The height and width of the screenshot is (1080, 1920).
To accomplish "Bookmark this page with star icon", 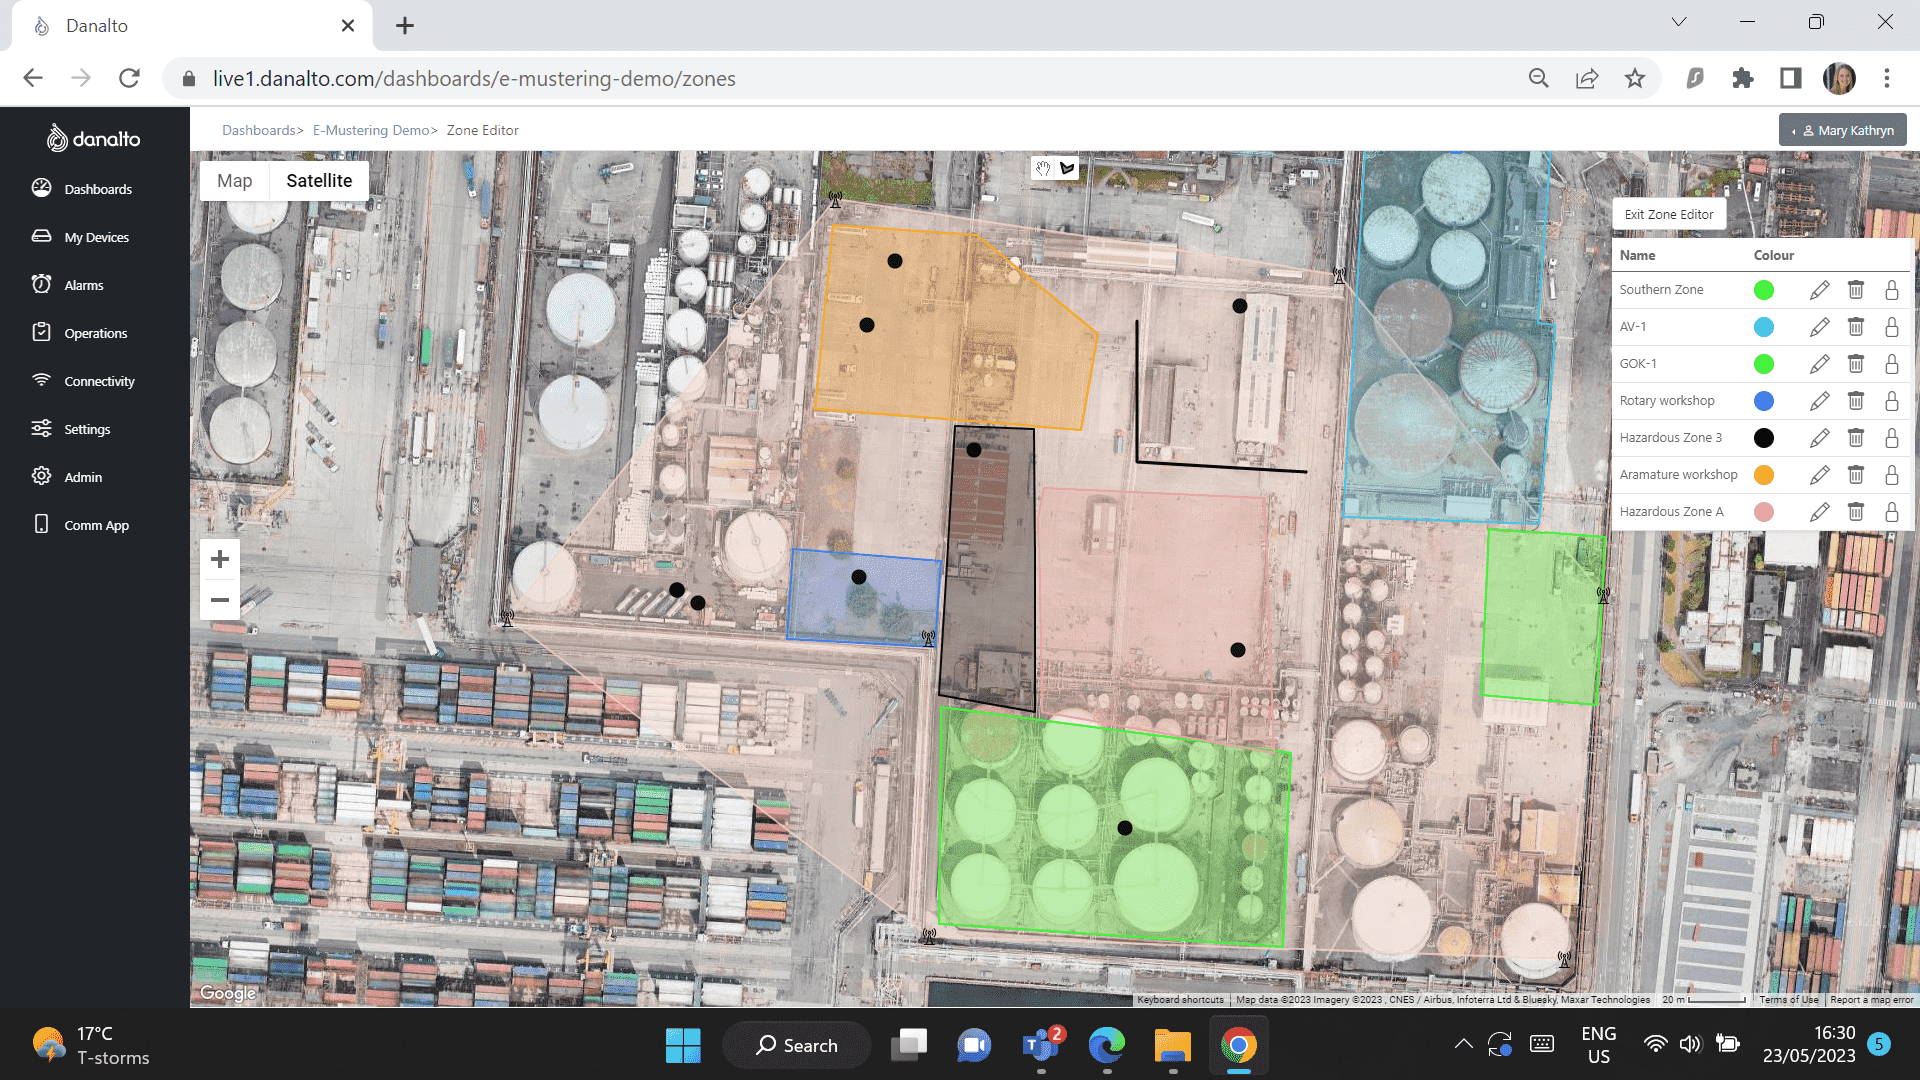I will 1634,78.
